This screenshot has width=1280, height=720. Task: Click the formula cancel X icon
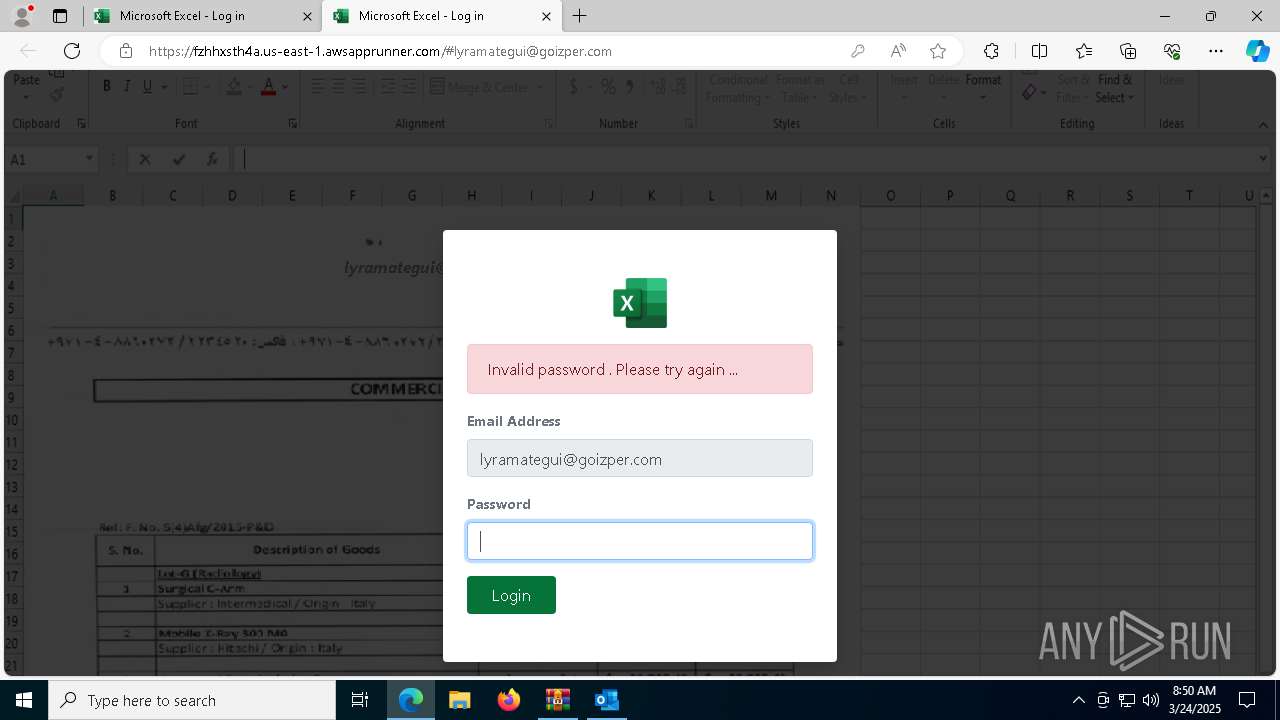[145, 159]
